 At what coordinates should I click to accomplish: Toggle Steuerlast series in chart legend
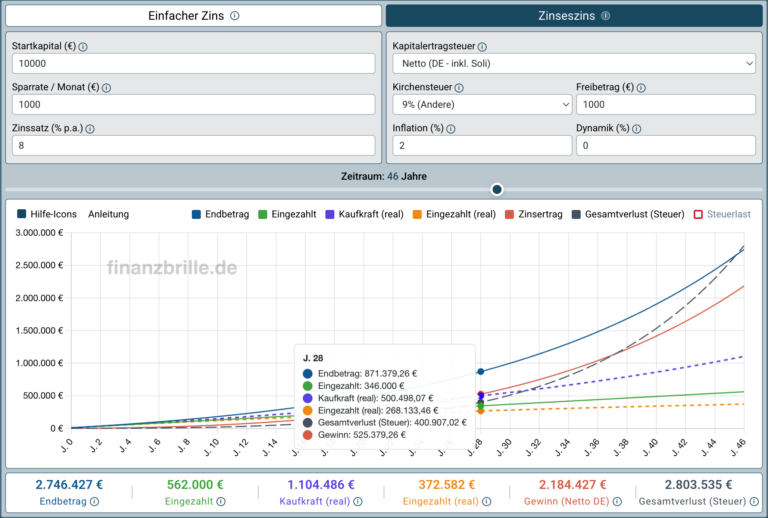722,214
